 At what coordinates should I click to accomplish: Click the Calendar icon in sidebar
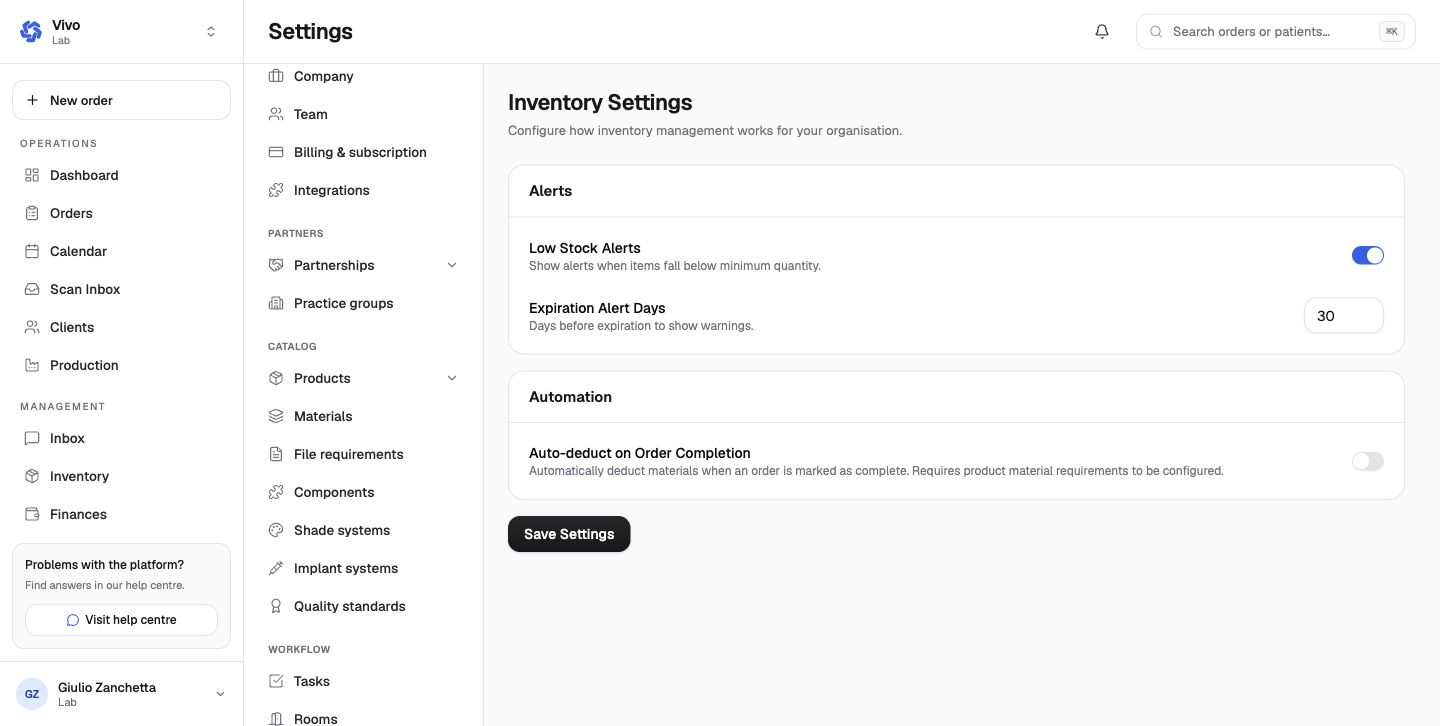32,251
